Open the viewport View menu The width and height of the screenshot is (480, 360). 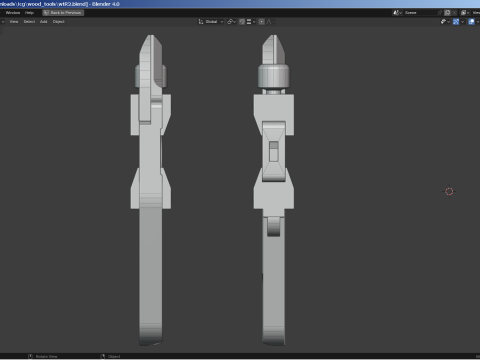[x=14, y=22]
